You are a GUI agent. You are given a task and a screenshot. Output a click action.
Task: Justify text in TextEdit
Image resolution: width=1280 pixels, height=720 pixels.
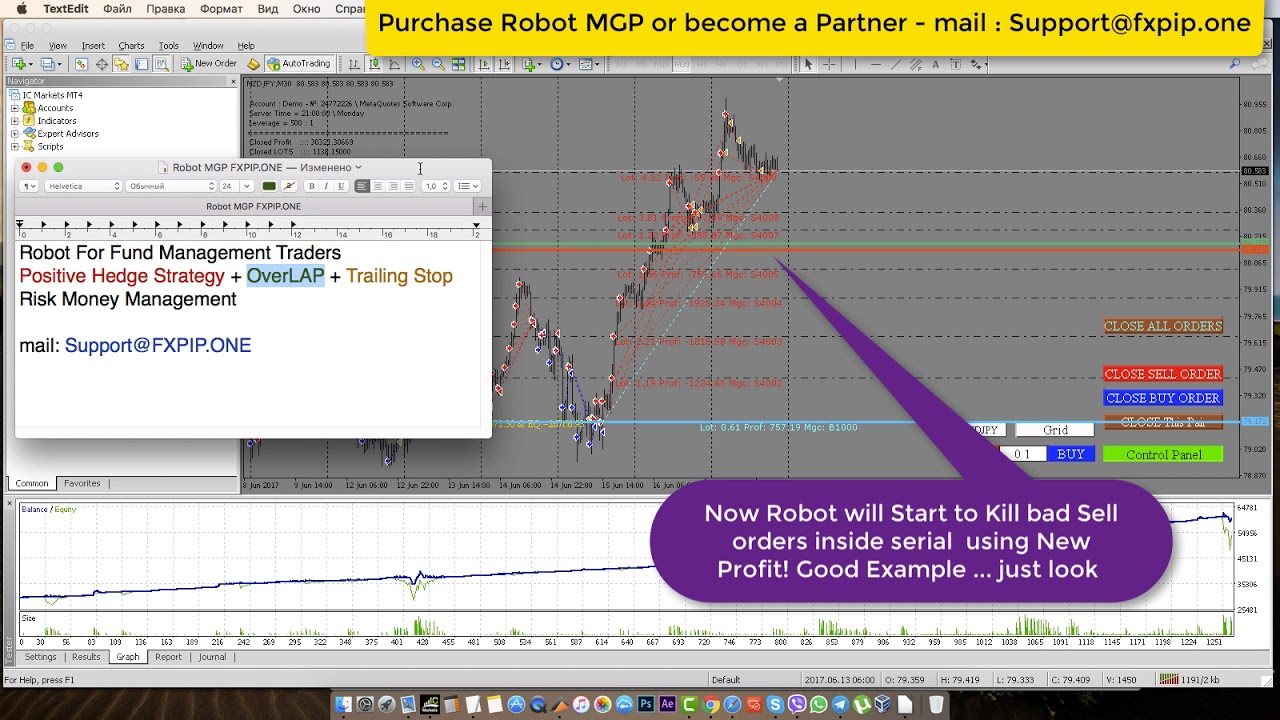(408, 186)
